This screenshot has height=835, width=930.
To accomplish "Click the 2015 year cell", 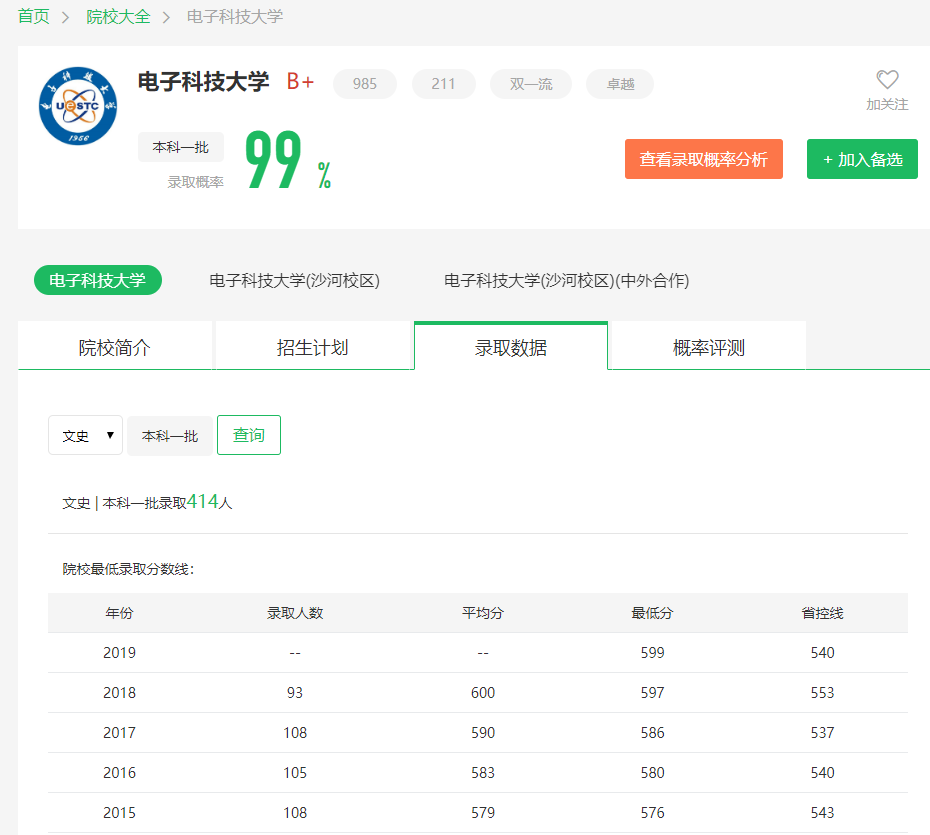I will 119,812.
